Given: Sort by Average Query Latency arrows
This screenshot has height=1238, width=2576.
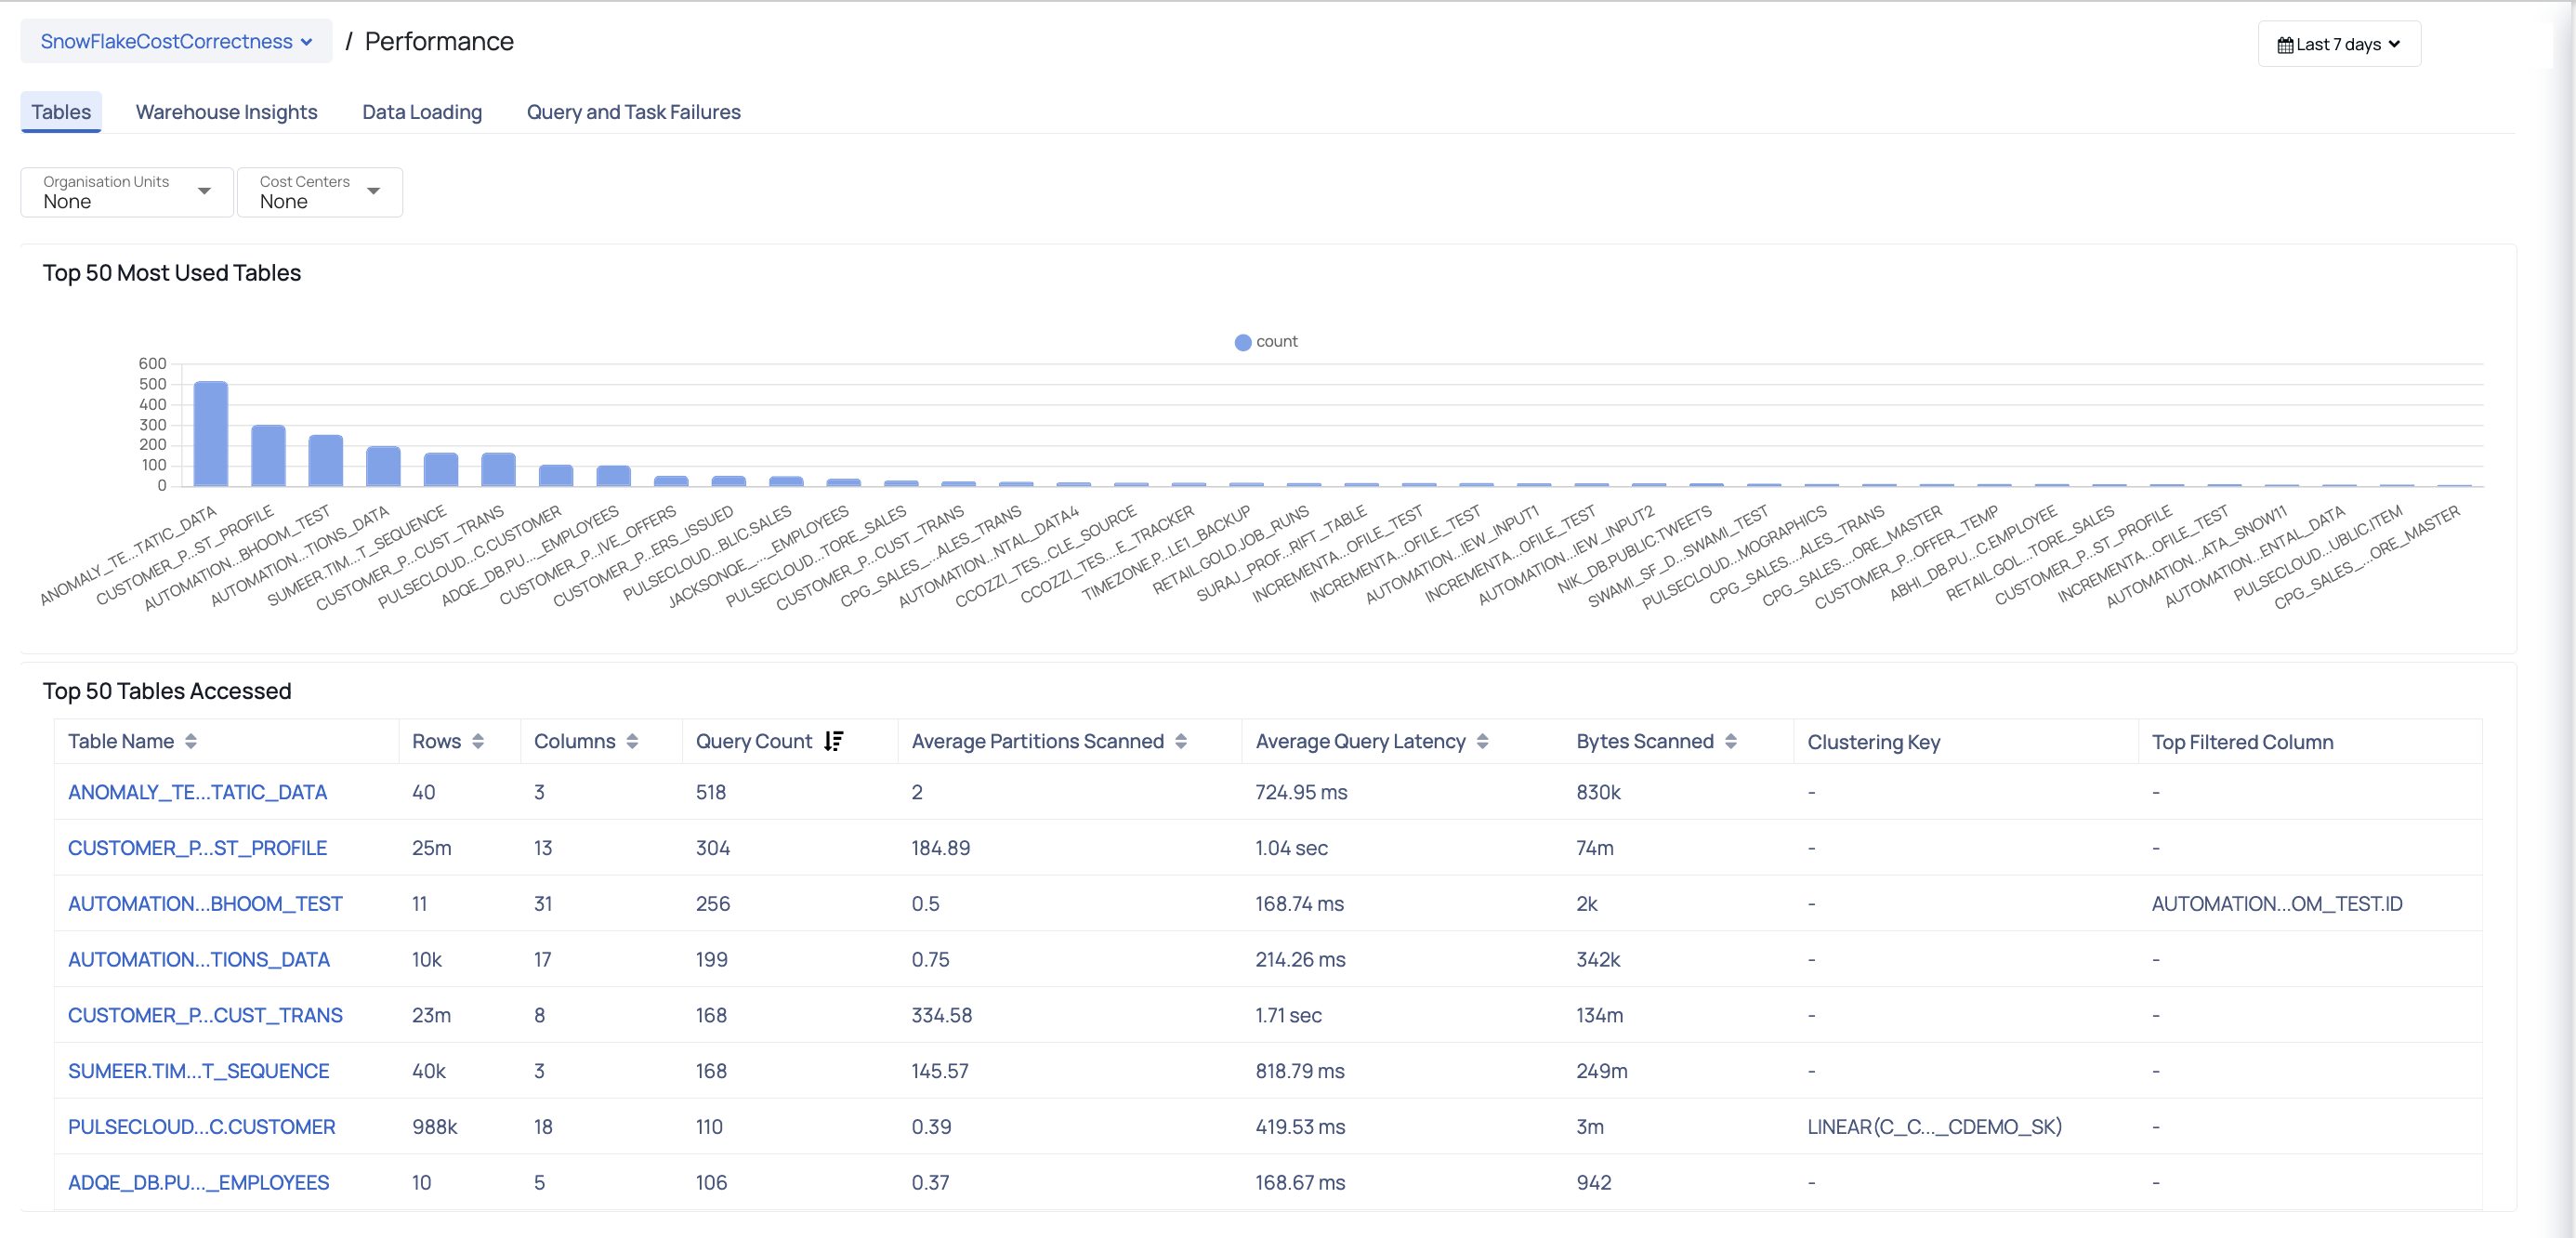Looking at the screenshot, I should pyautogui.click(x=1483, y=742).
